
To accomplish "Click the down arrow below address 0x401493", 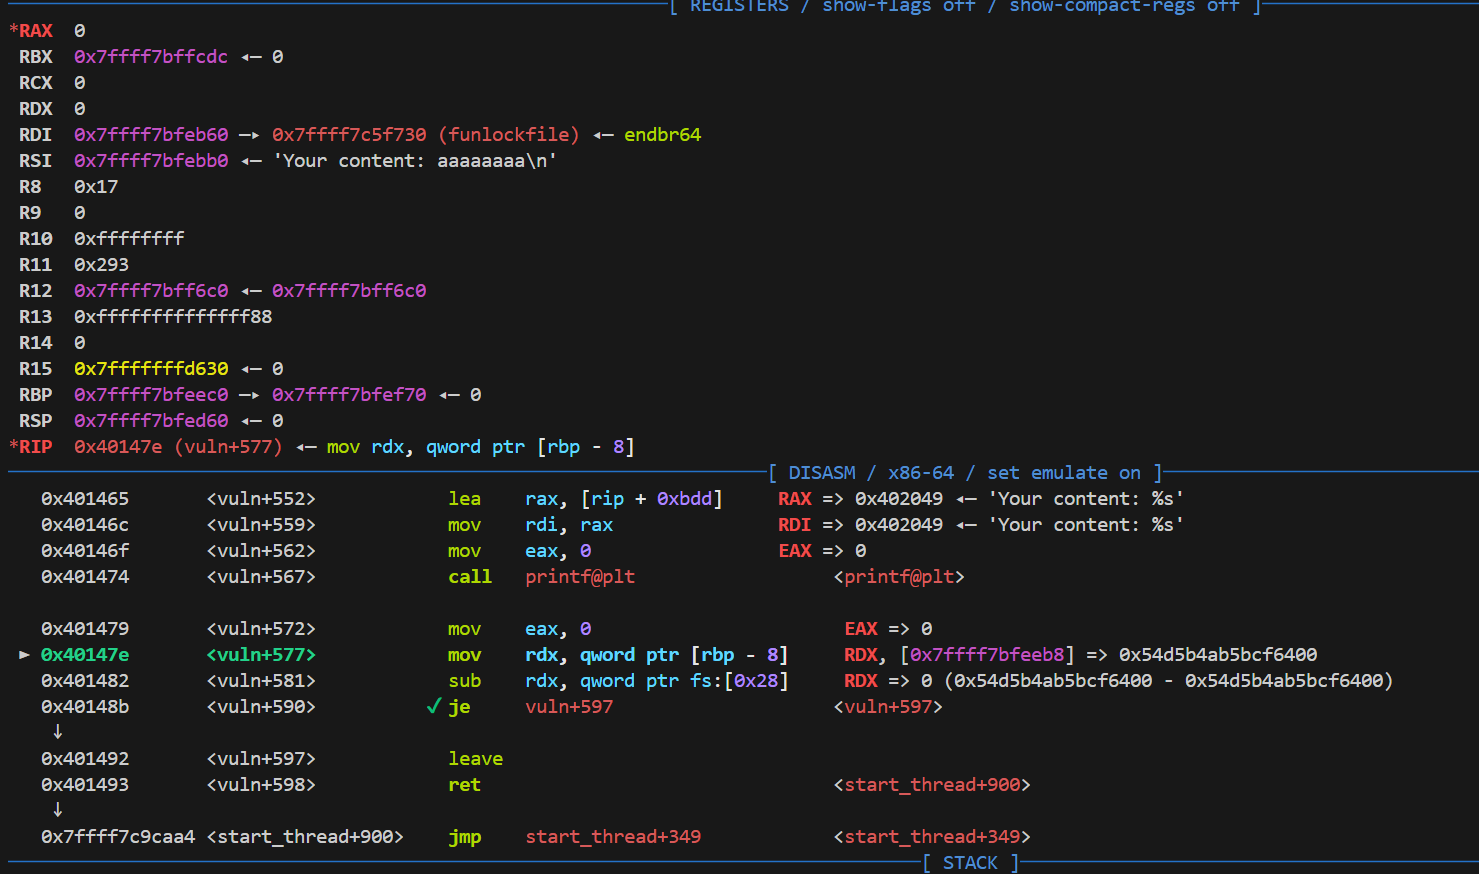I will 57,810.
